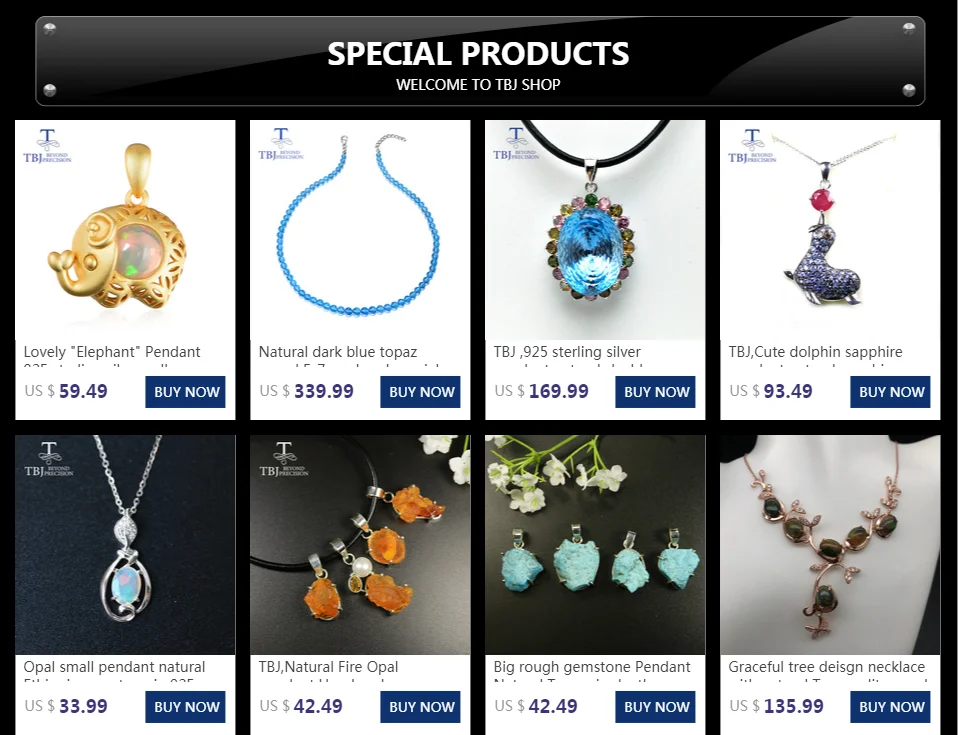Screen dimensions: 958x735
Task: Buy the dolphin sapphire pendant at 93.49
Action: tap(890, 392)
